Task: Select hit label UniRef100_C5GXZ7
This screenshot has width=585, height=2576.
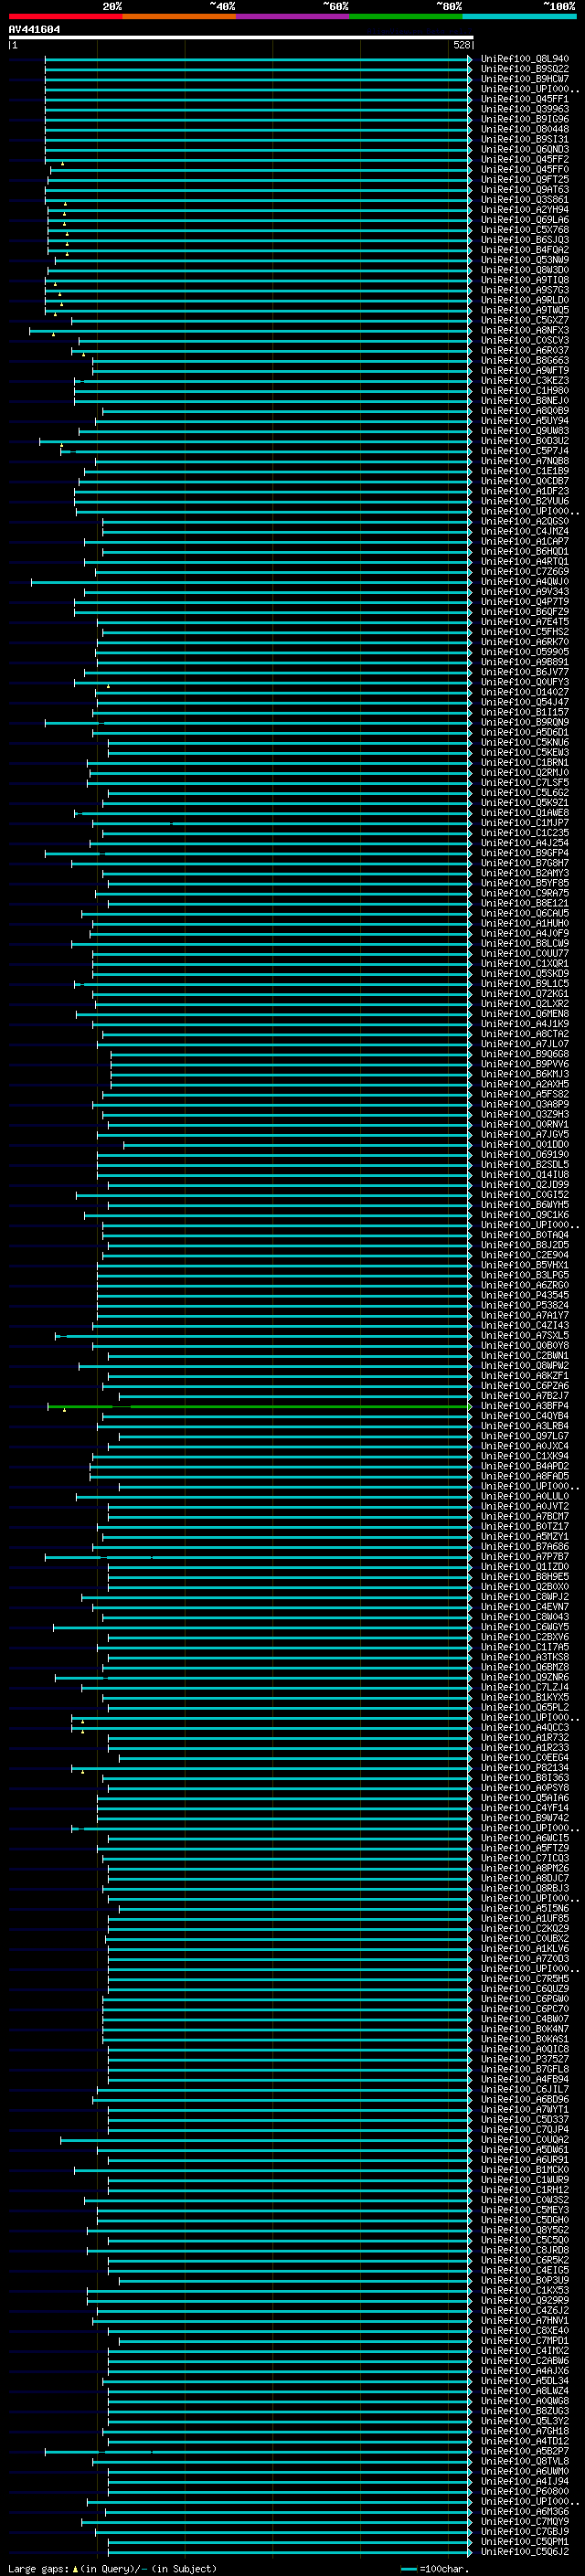Action: 525,320
